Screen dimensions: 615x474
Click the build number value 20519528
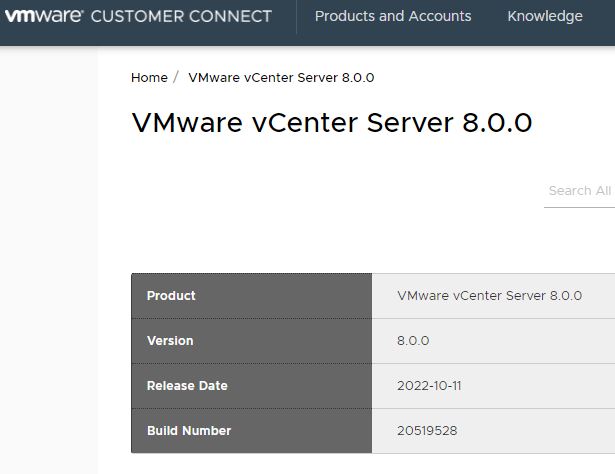(427, 431)
